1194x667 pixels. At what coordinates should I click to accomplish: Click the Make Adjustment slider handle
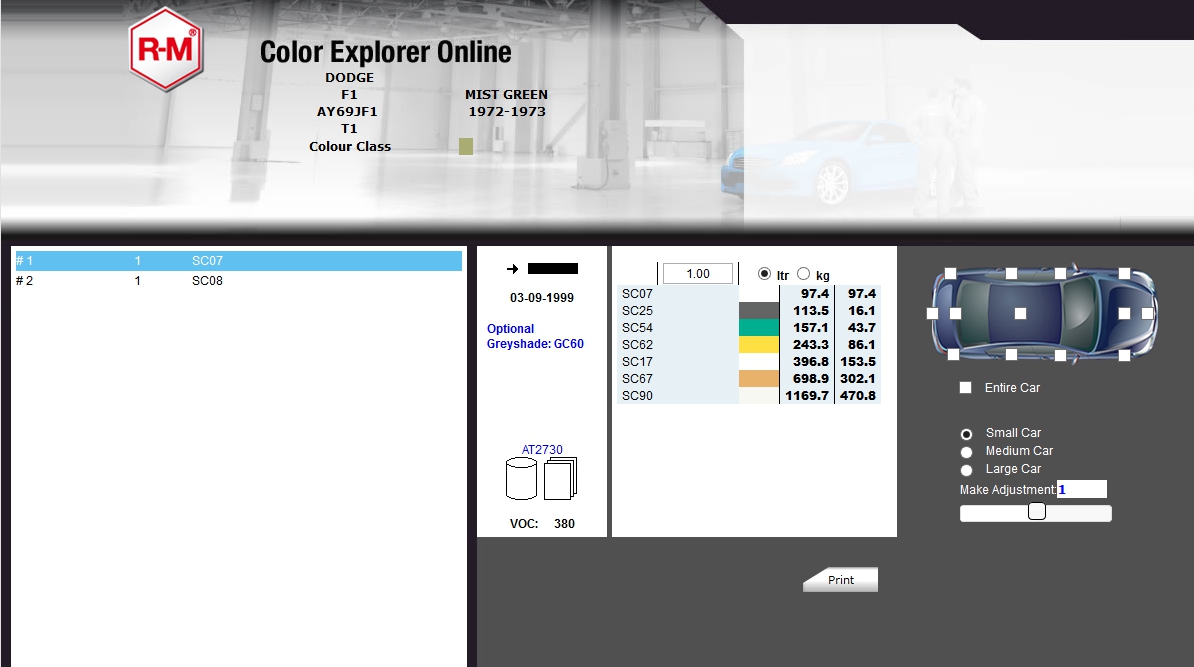coord(1037,512)
